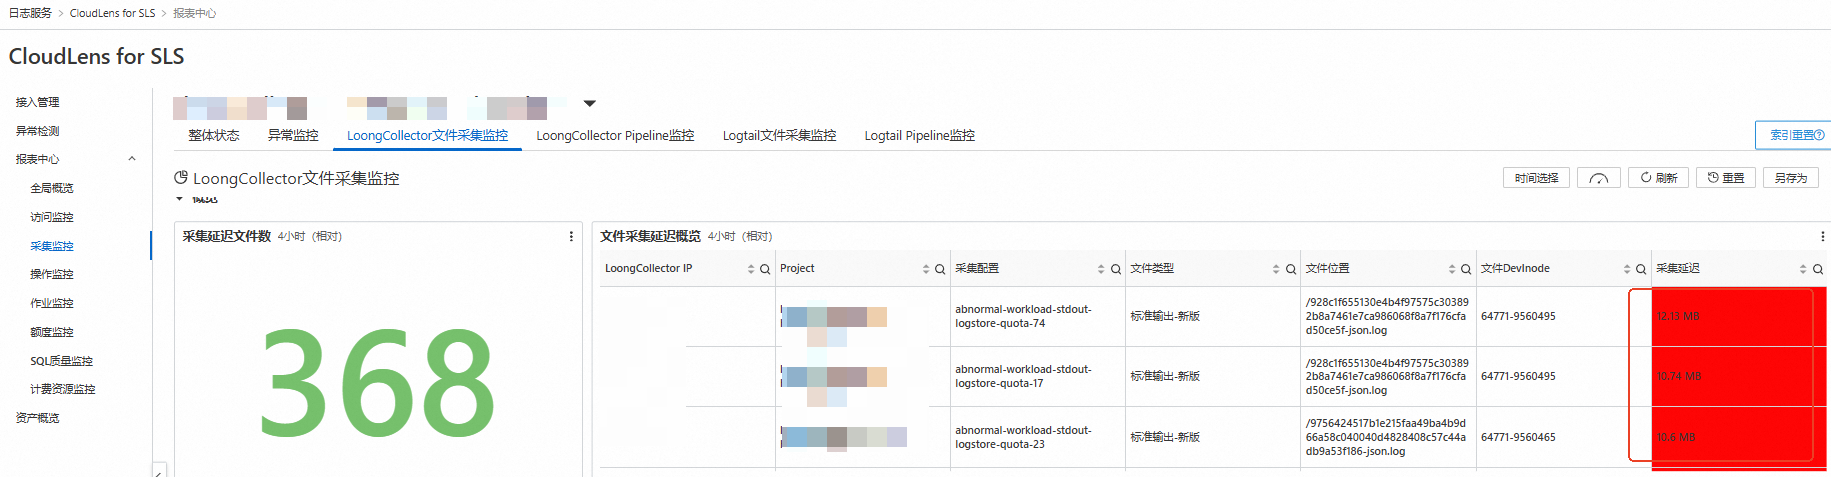
Task: Click the clock icon beside the dashboard title
Action: tap(181, 178)
